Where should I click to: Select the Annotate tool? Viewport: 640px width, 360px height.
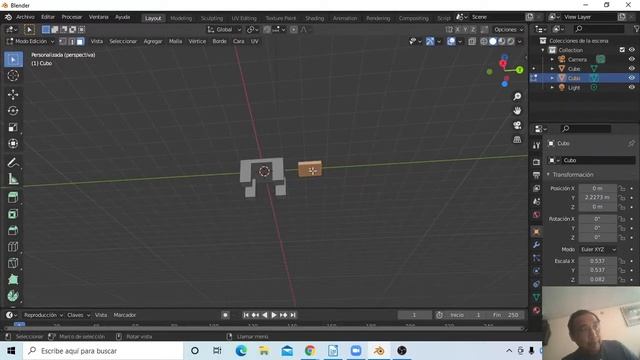13,162
